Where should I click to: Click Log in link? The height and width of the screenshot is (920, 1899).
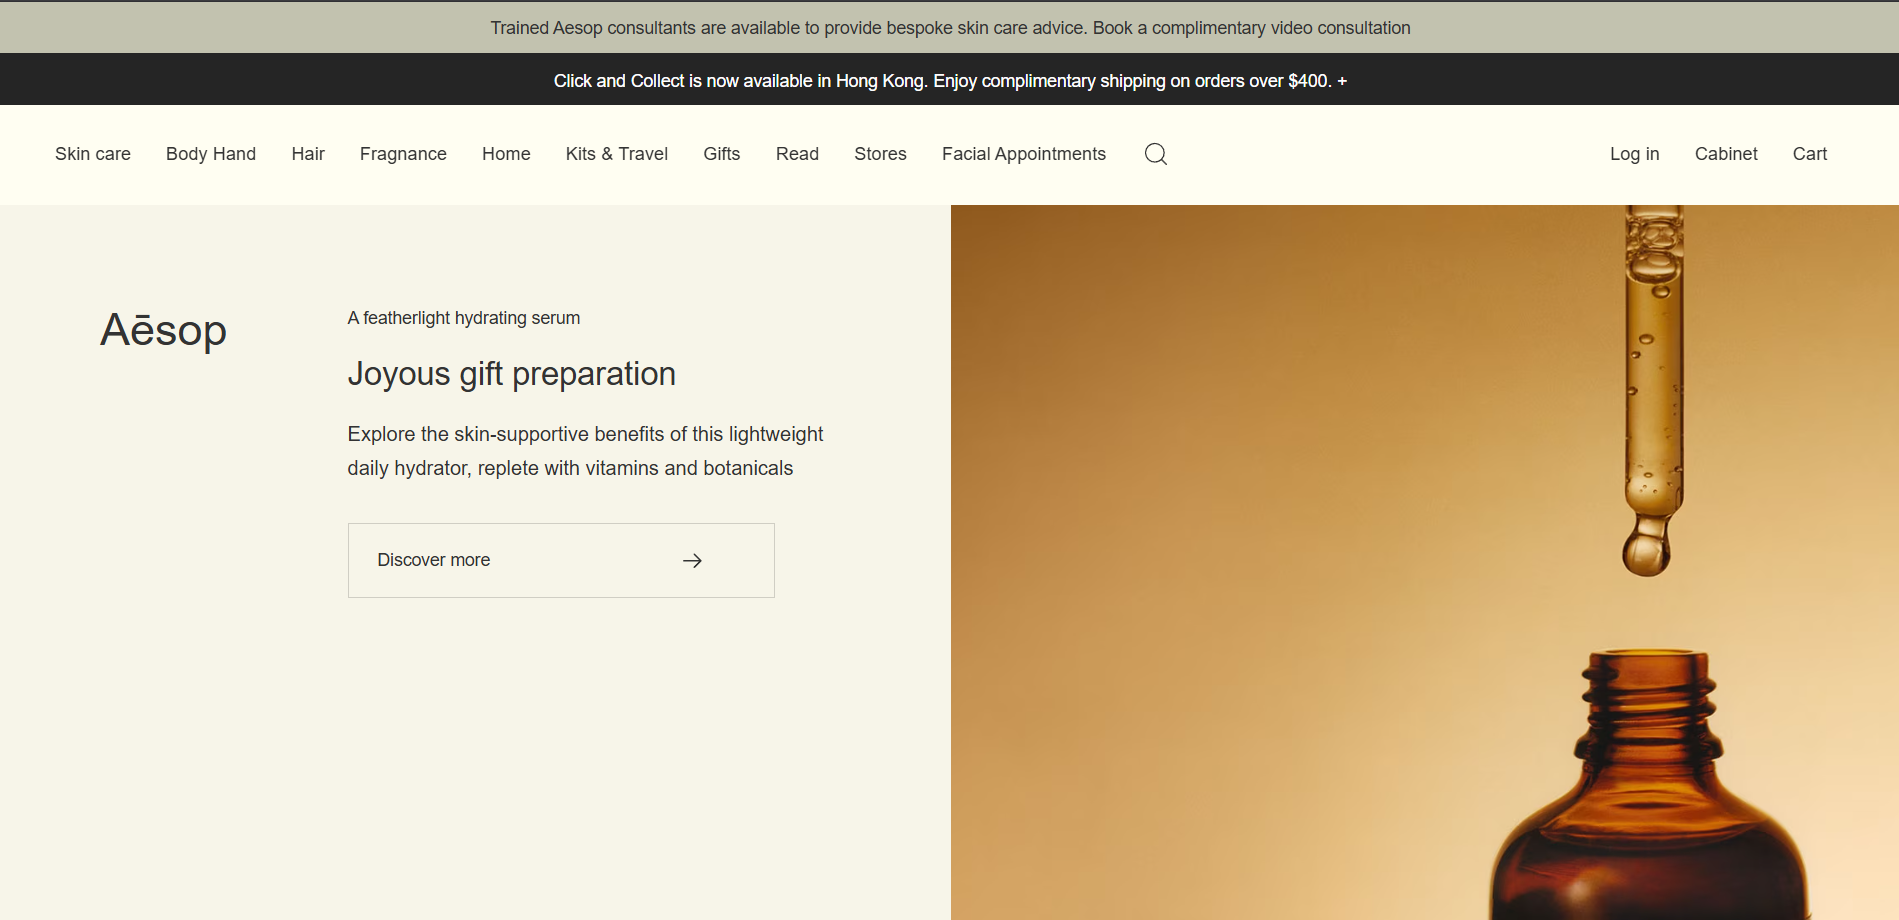1634,154
